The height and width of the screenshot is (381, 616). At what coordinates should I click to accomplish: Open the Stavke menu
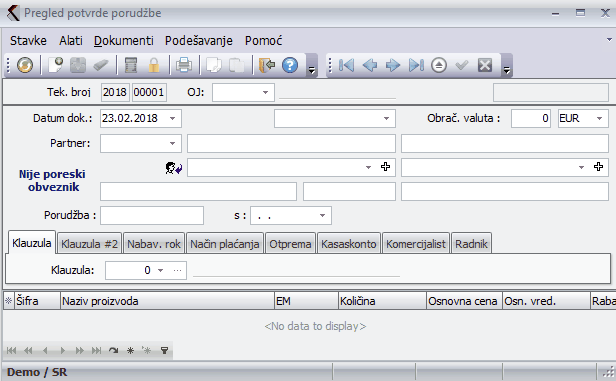(x=28, y=41)
